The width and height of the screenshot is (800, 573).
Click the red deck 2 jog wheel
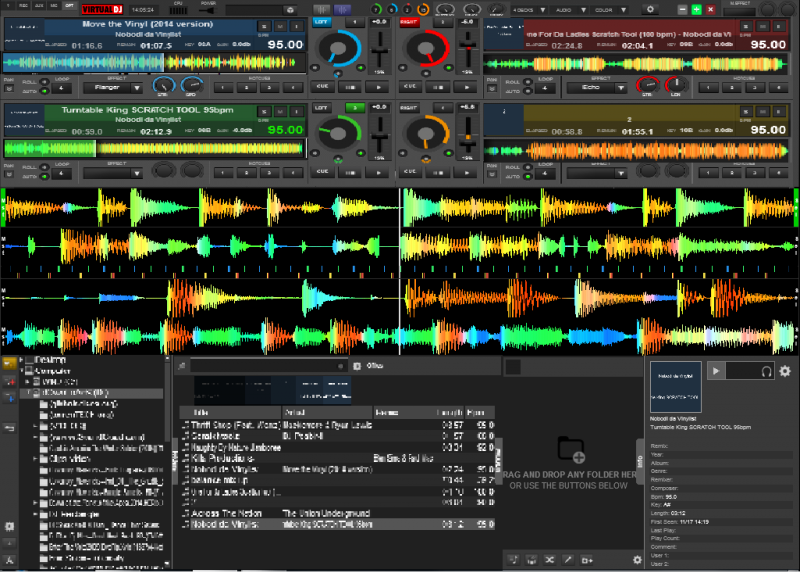(x=426, y=49)
